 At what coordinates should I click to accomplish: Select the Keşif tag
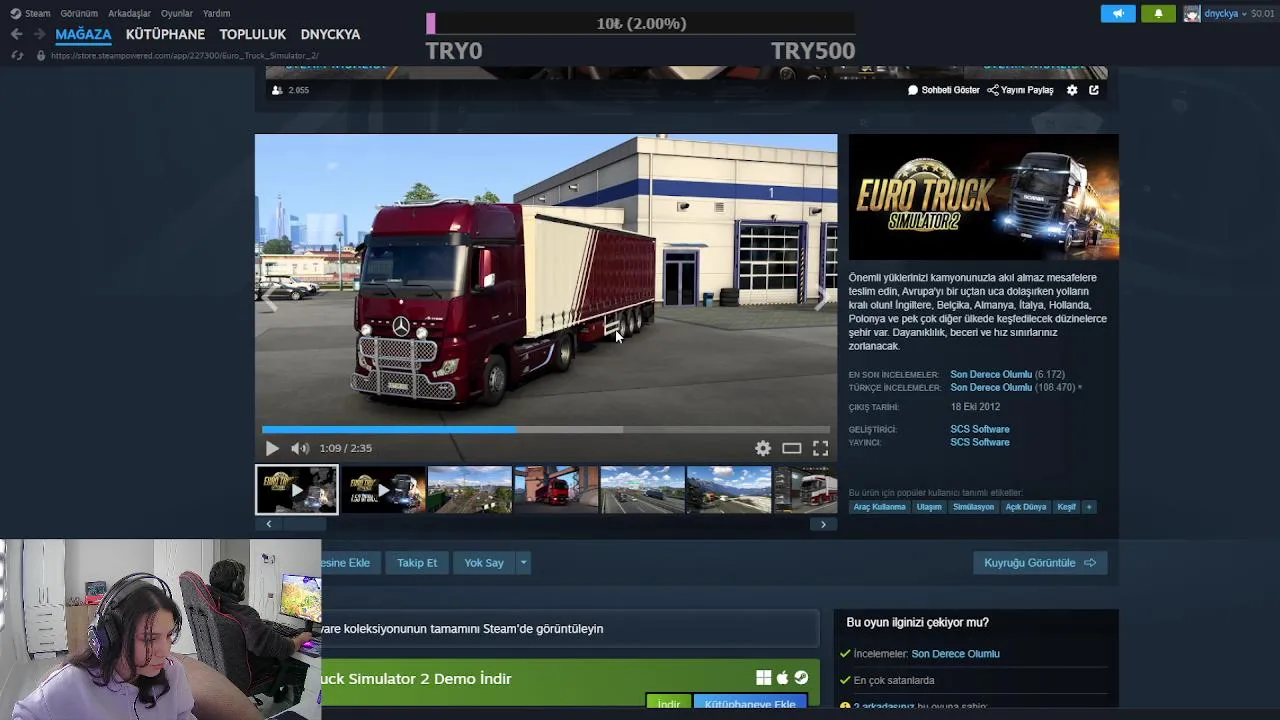[x=1067, y=507]
